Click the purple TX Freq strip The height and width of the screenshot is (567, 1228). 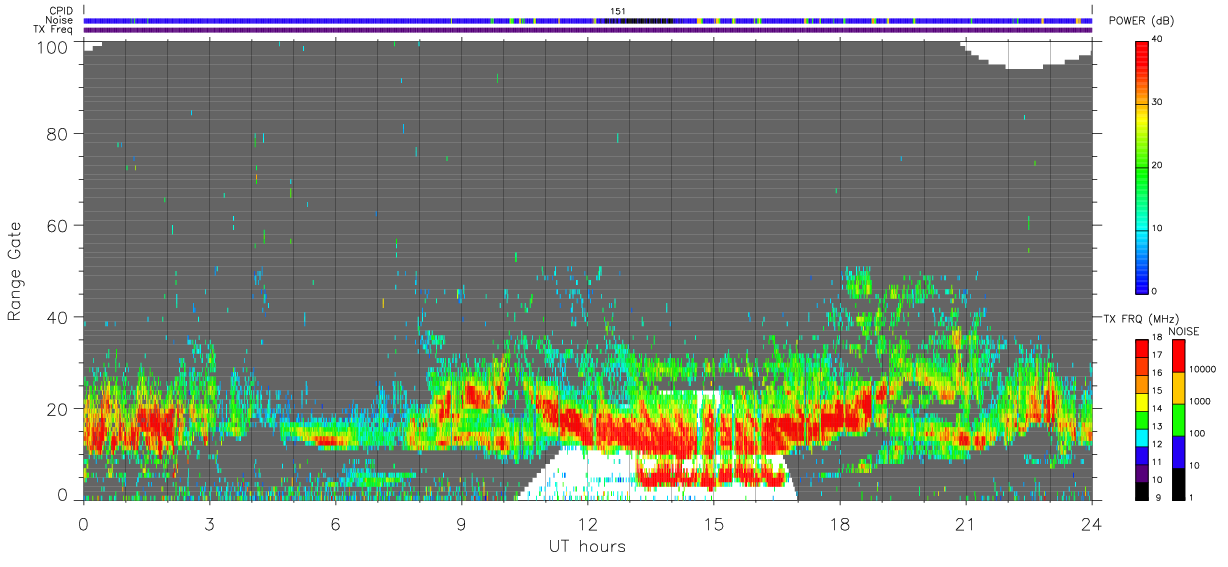pos(589,30)
